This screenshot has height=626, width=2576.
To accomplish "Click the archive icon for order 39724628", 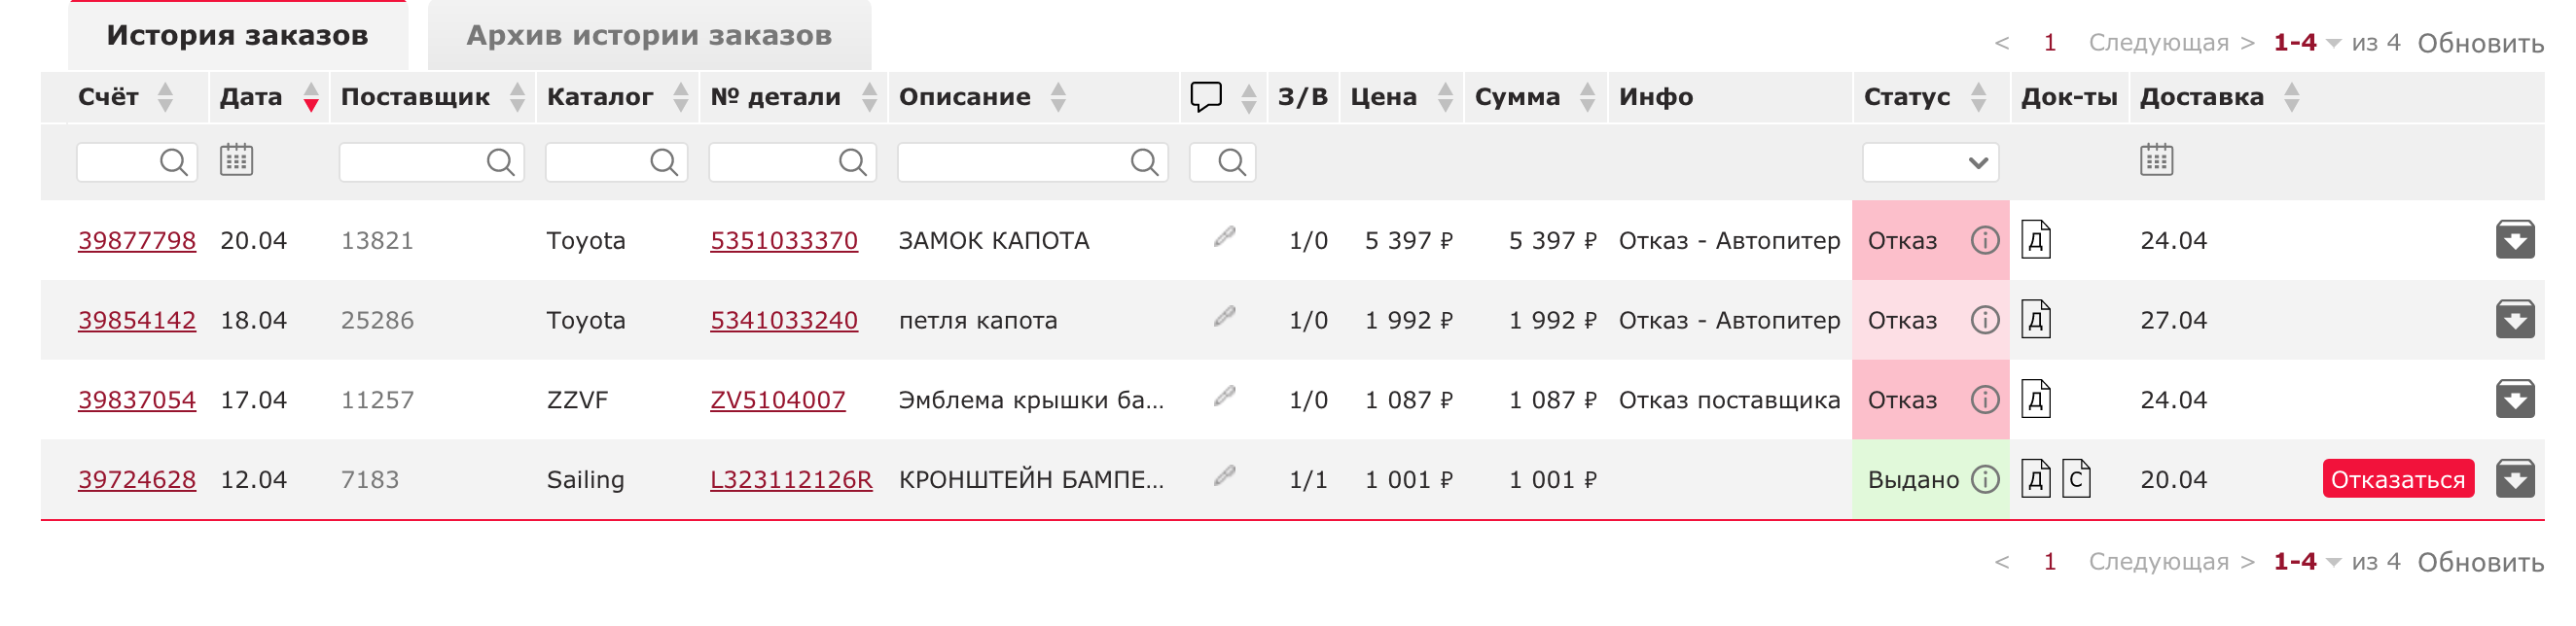I will pos(2514,479).
